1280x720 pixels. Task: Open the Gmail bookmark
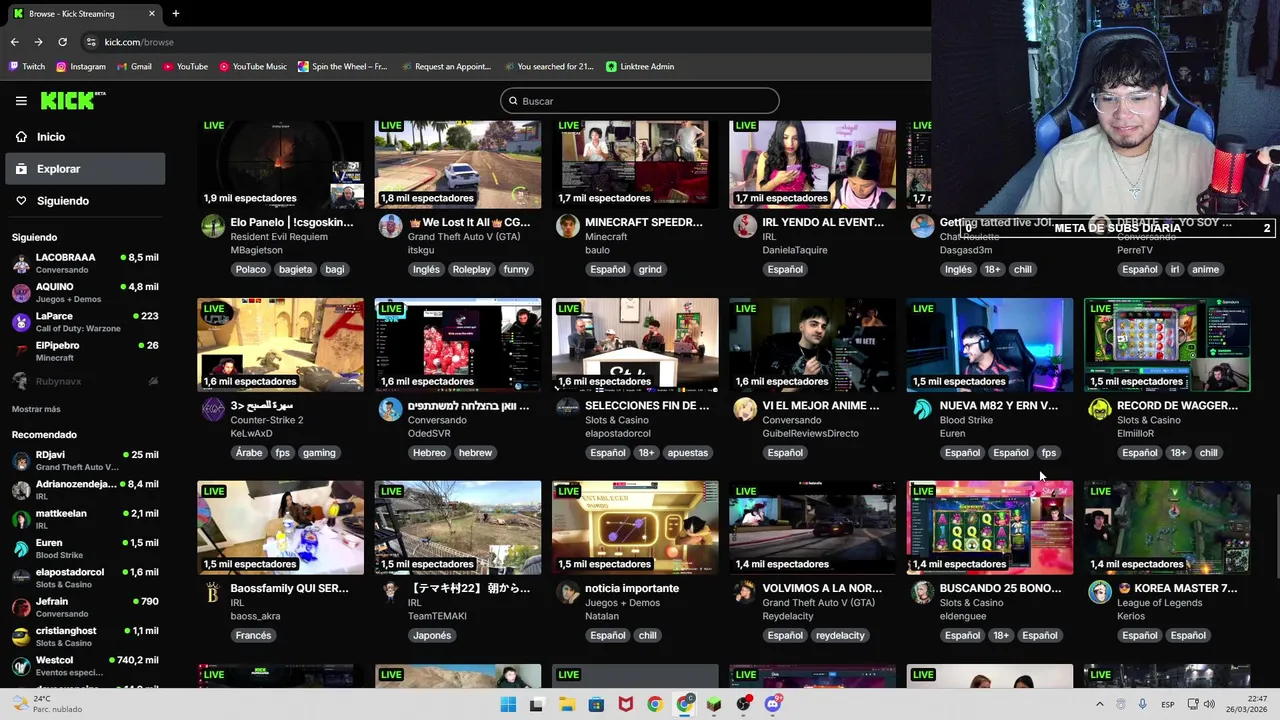(x=134, y=67)
